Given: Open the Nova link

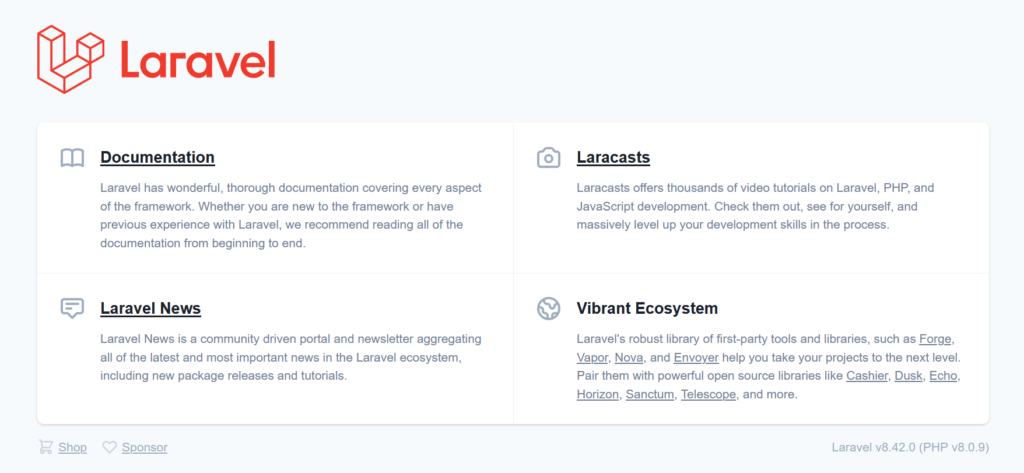Looking at the screenshot, I should pos(630,357).
